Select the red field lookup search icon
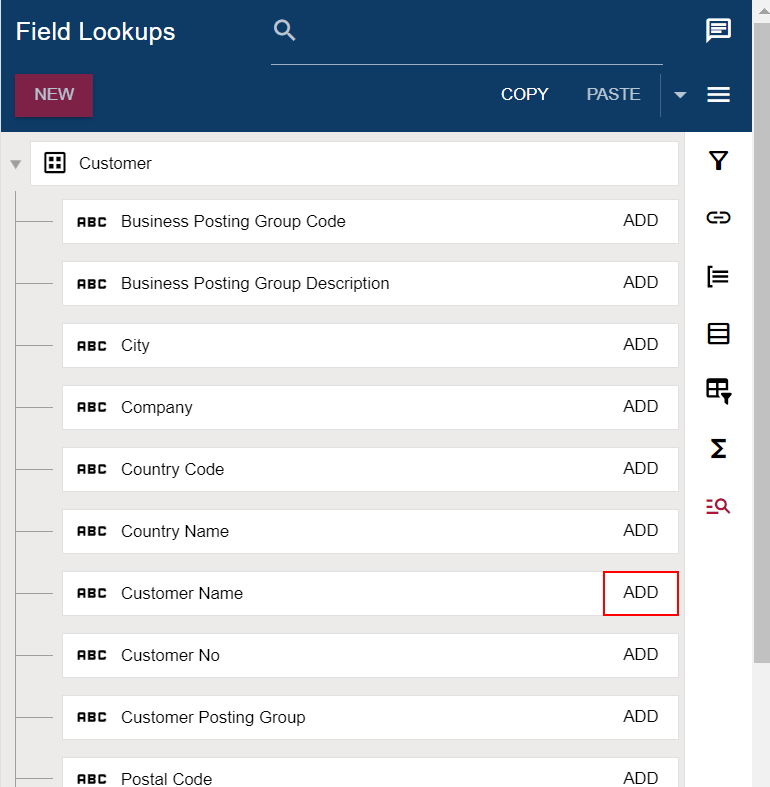Image resolution: width=770 pixels, height=787 pixels. [x=718, y=506]
